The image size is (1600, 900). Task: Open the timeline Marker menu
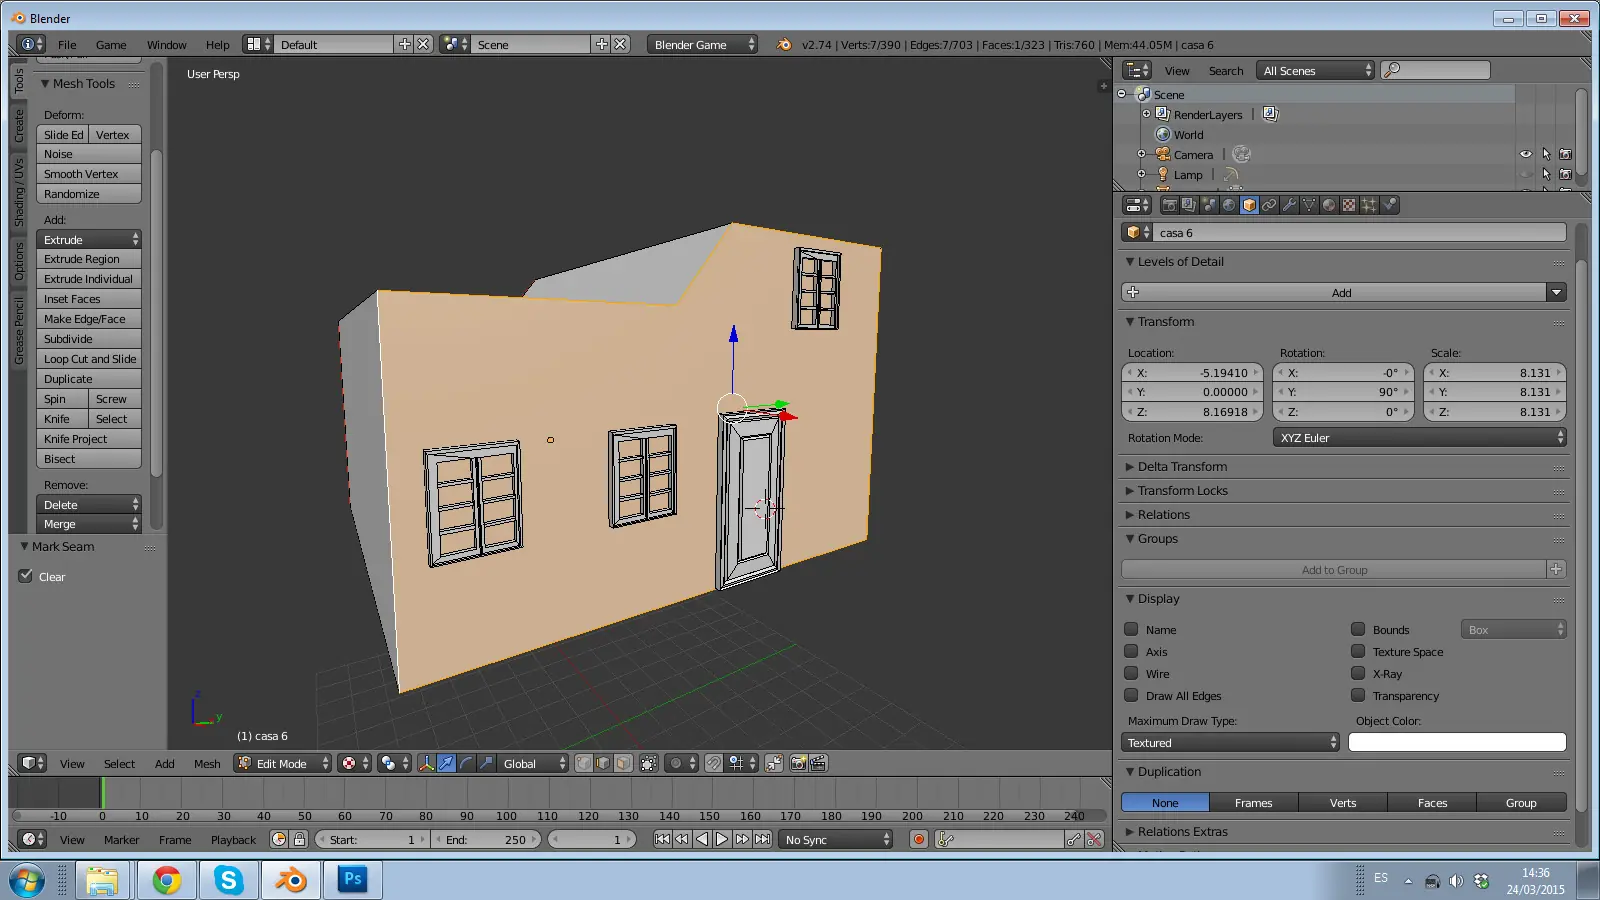click(x=121, y=839)
